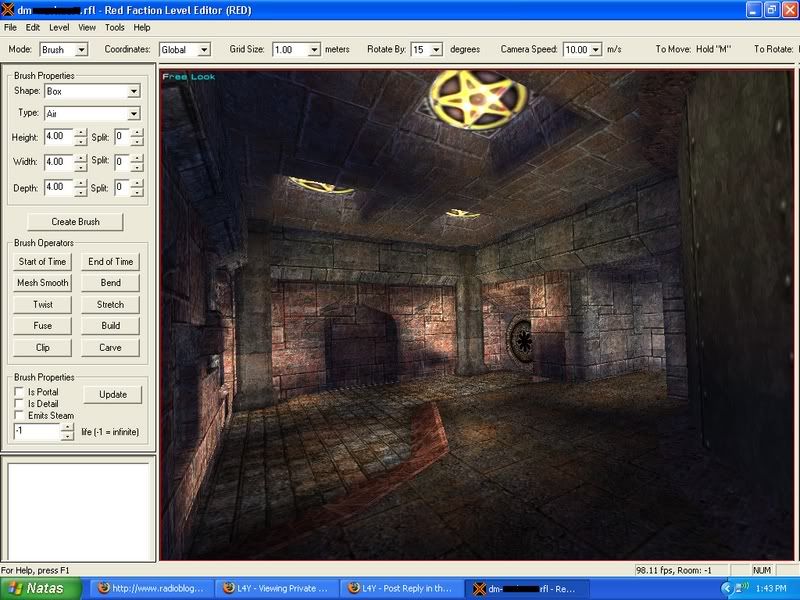Image resolution: width=800 pixels, height=600 pixels.
Task: Open the Level menu
Action: click(x=59, y=28)
